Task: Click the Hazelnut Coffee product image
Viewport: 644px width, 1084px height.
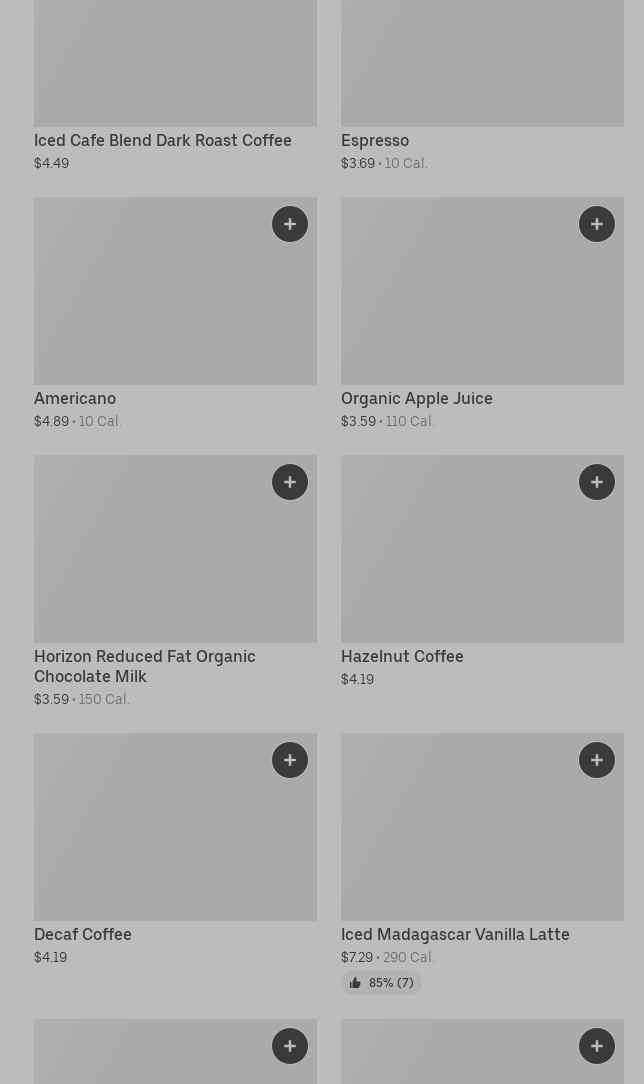Action: click(482, 549)
